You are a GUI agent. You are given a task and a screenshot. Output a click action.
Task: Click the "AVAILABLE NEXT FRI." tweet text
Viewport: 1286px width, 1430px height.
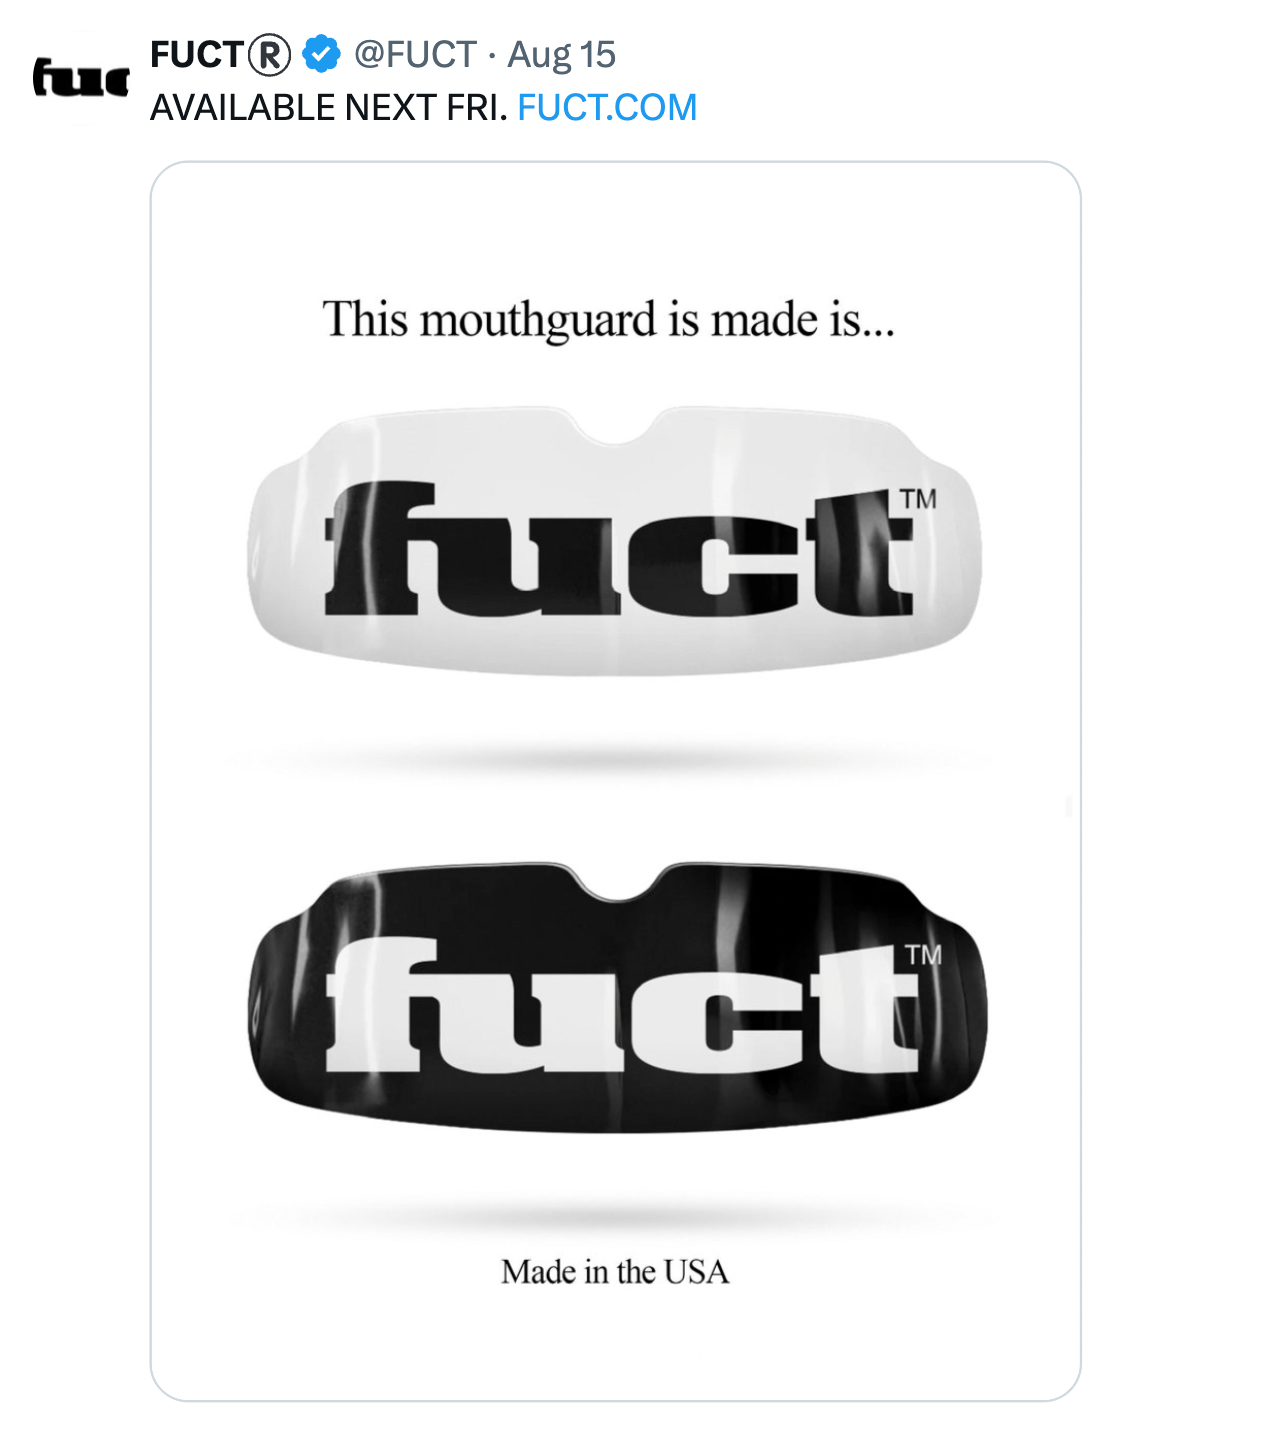(329, 107)
